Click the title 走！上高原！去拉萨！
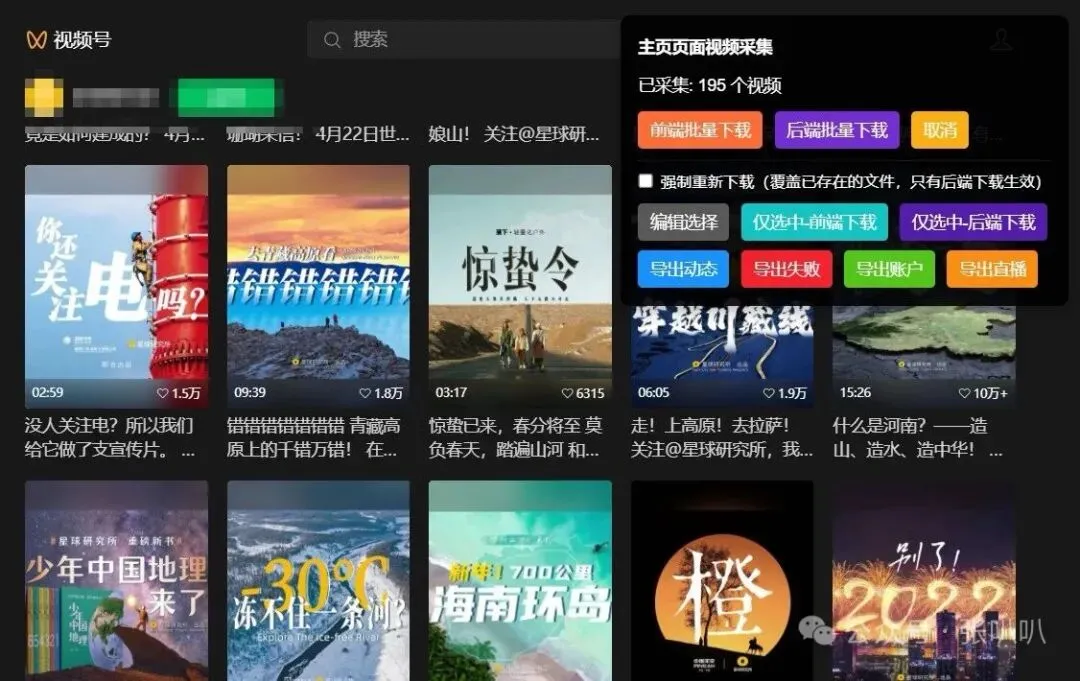Screen dimensions: 1080x681 click(722, 438)
